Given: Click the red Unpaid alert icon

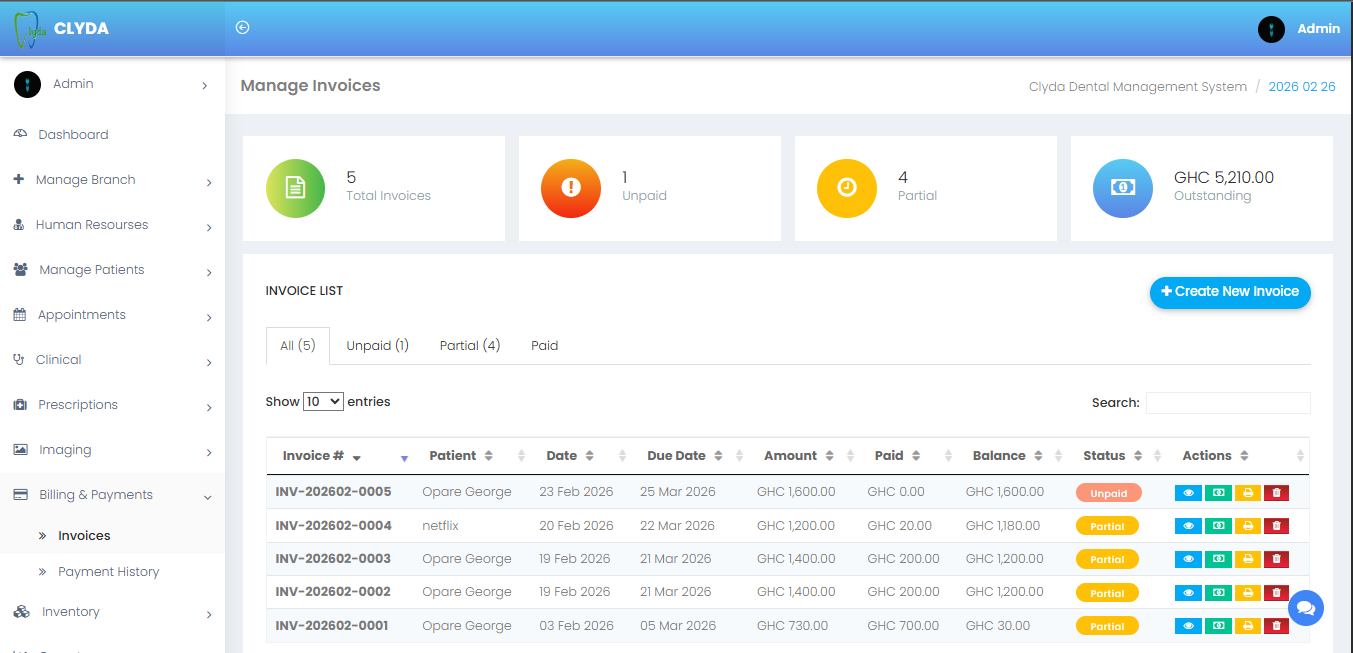Looking at the screenshot, I should coord(571,188).
